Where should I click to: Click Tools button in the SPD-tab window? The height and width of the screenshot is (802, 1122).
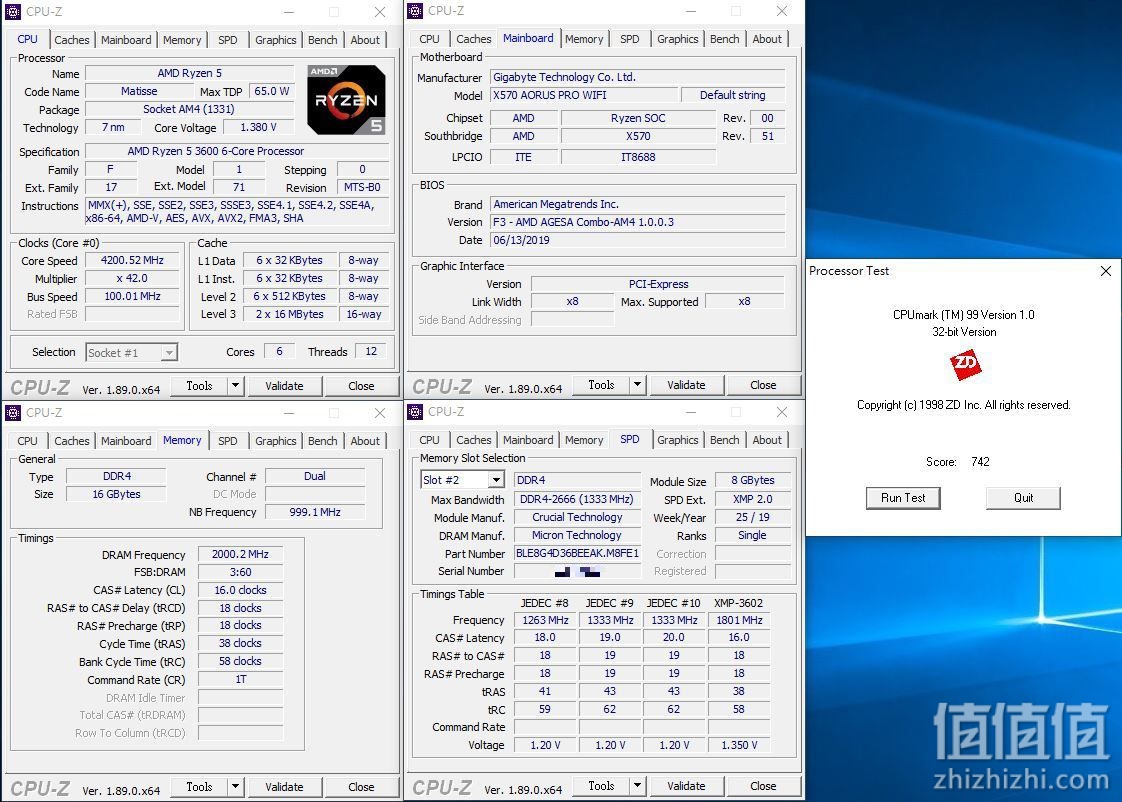[602, 786]
